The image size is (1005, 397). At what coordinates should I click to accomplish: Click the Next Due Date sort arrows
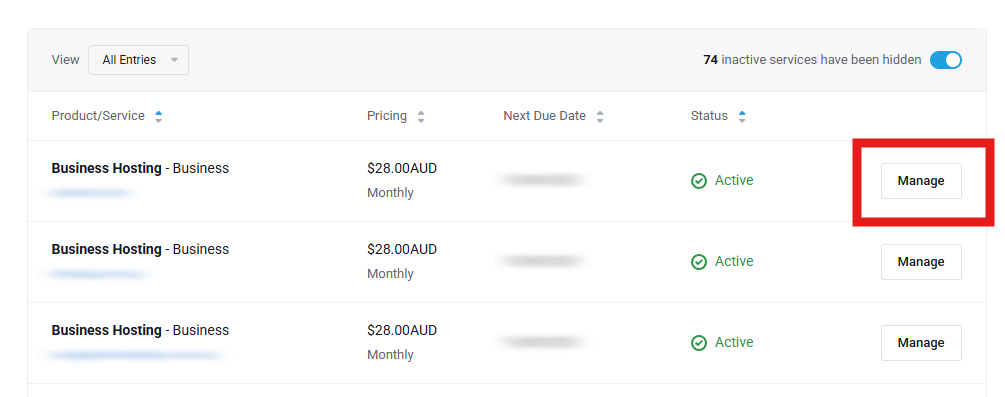600,117
